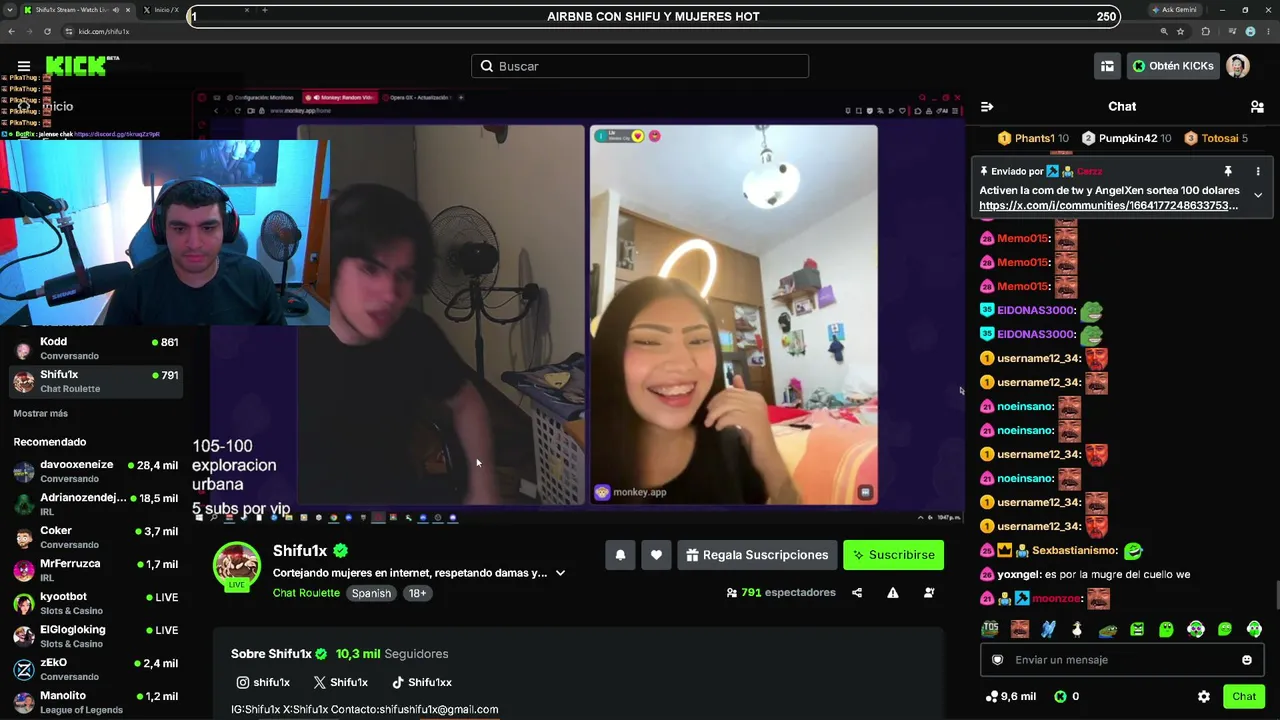Open the chat users list icon

1257,107
